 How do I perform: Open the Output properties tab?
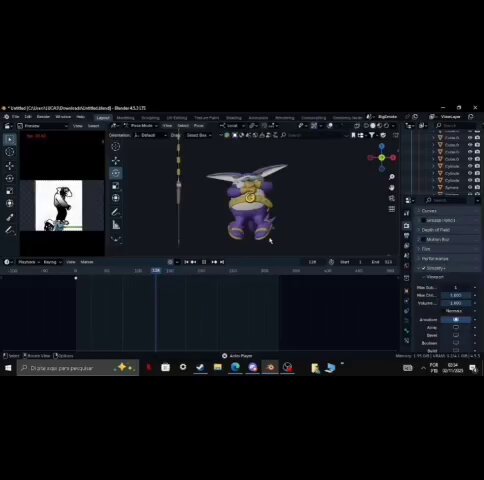click(x=406, y=236)
